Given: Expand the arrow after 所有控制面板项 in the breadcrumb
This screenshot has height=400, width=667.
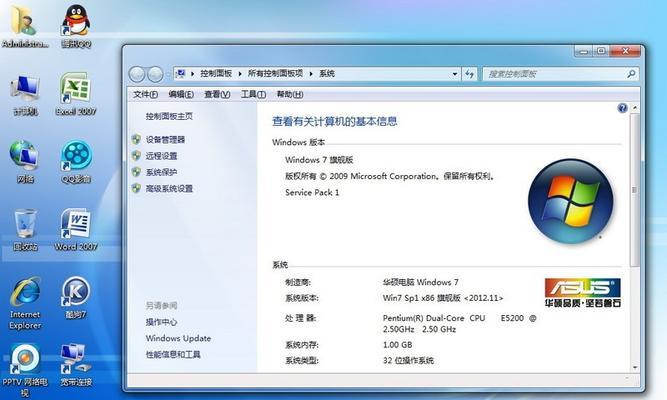Looking at the screenshot, I should pyautogui.click(x=311, y=74).
